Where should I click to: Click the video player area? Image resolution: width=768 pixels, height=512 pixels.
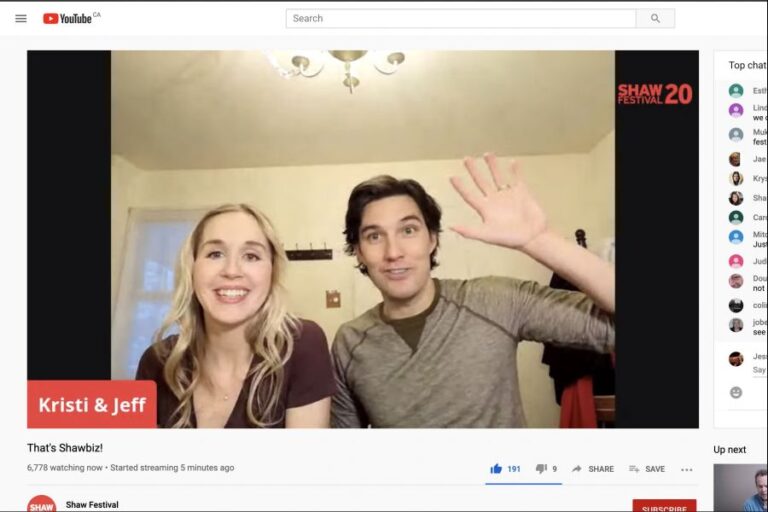click(362, 239)
